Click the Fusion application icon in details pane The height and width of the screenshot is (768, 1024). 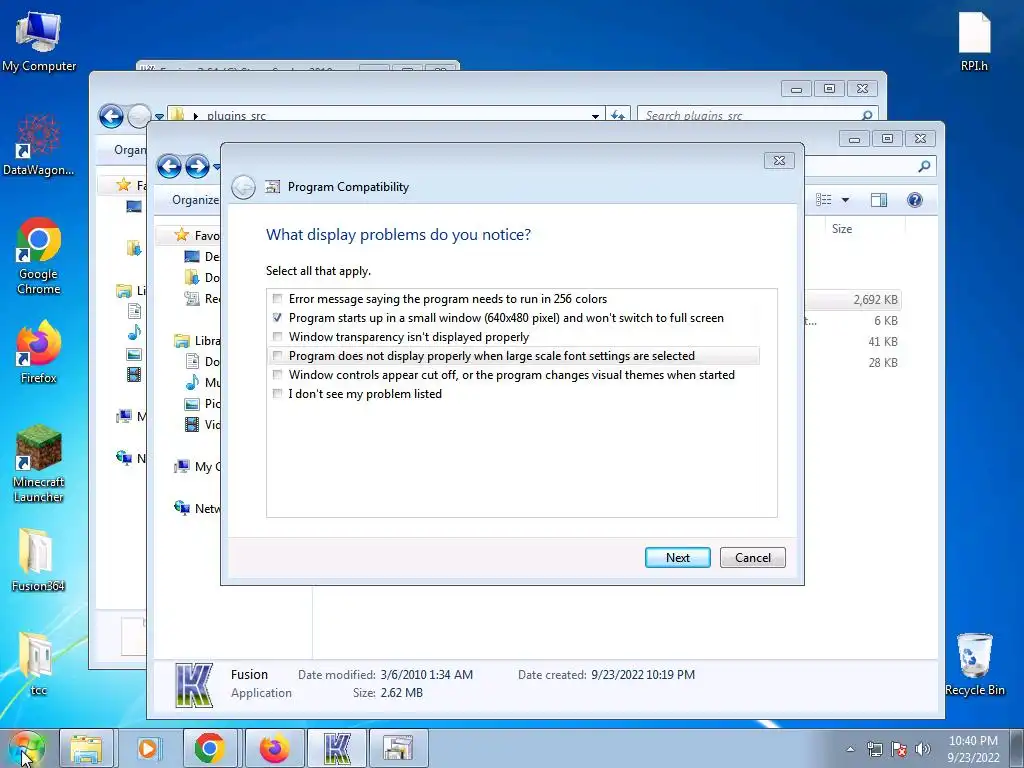pyautogui.click(x=194, y=685)
